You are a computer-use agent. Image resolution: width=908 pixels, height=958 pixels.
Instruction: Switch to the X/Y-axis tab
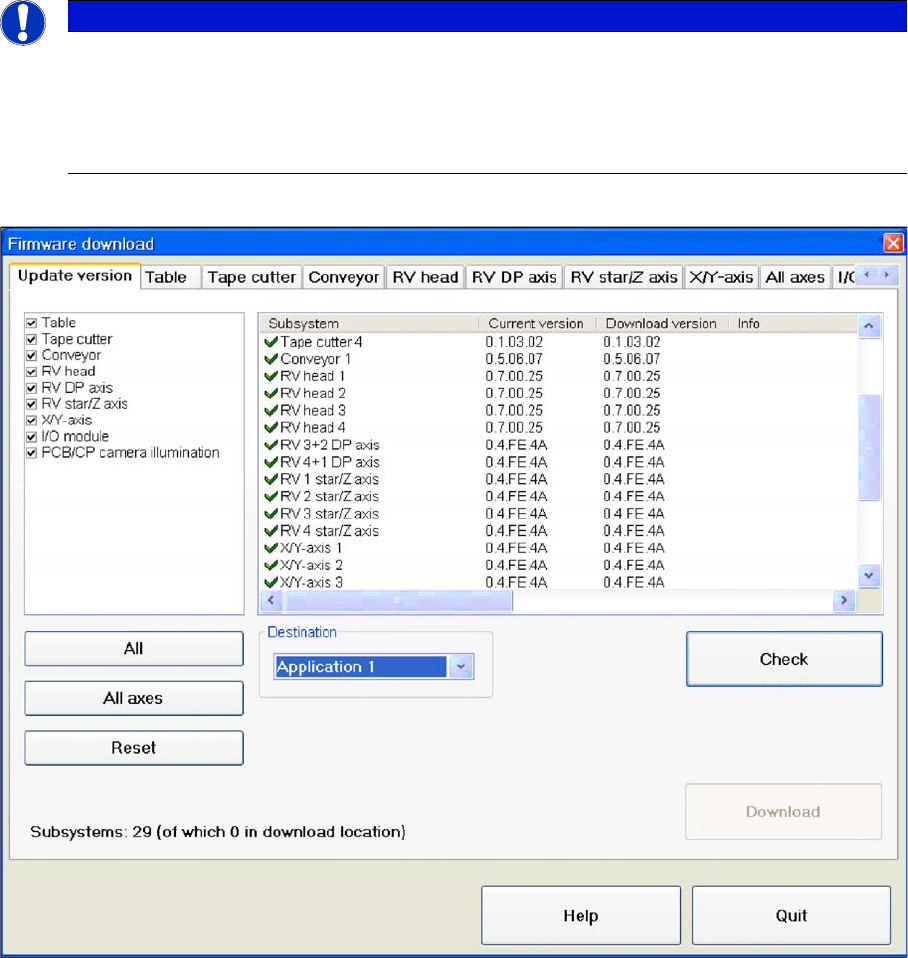[x=721, y=277]
